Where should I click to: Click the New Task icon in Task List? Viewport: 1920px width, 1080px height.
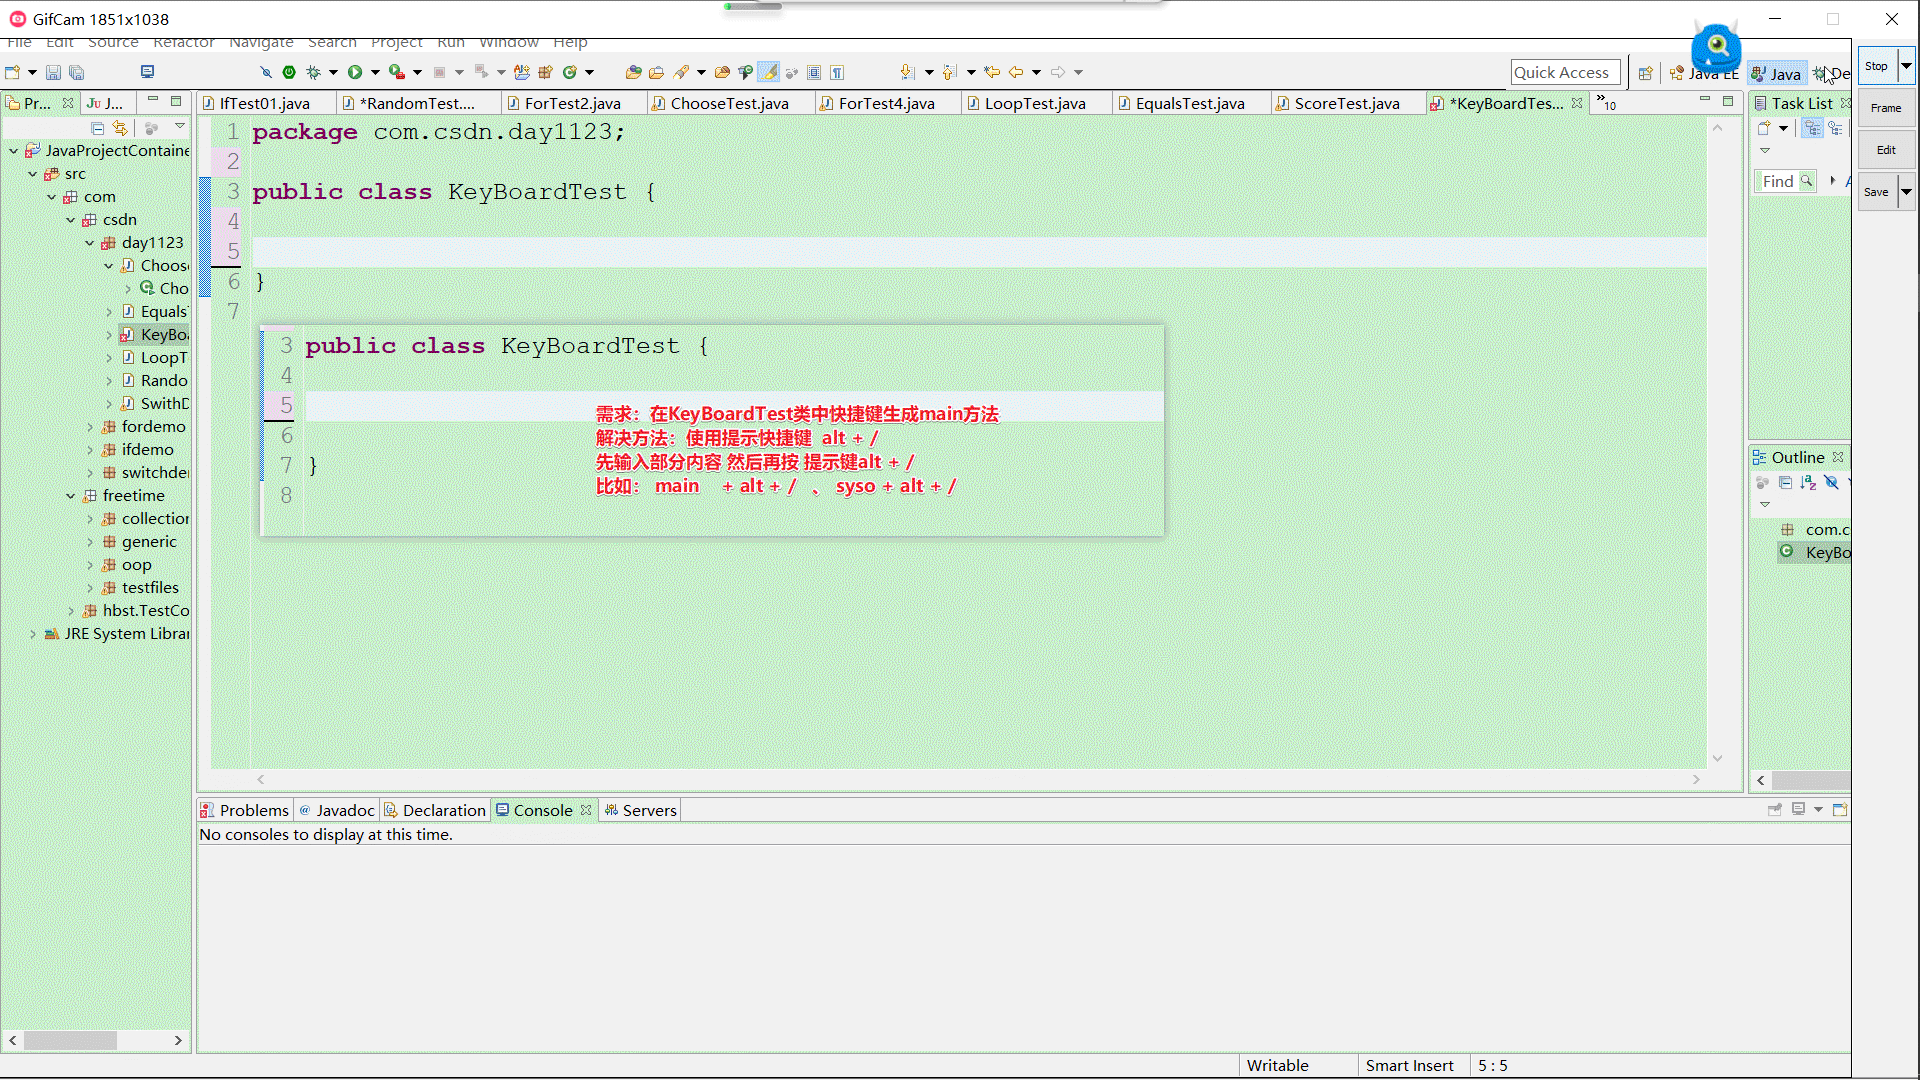(x=1764, y=128)
